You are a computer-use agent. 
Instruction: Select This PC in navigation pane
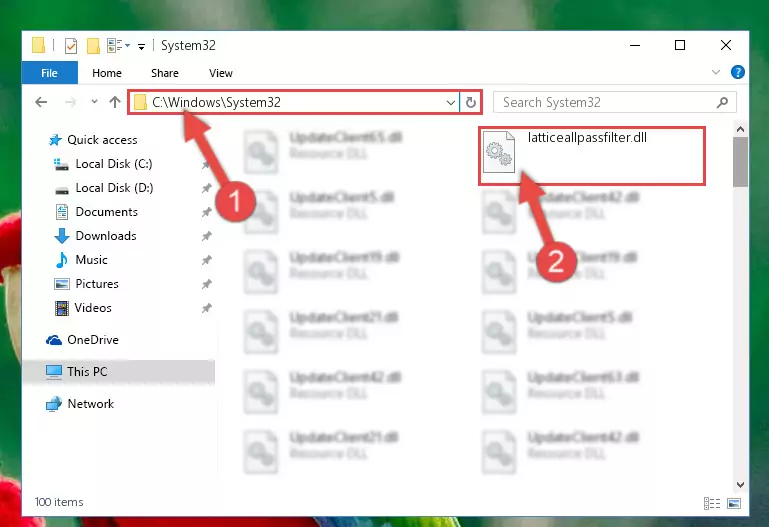[118, 372]
